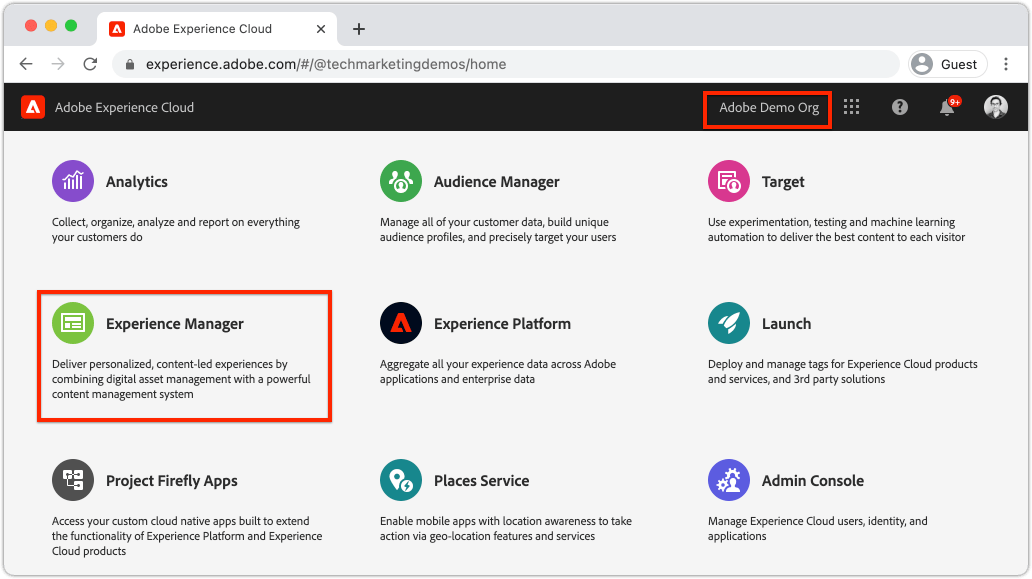This screenshot has width=1032, height=579.
Task: Open the Places Service application
Action: [481, 481]
